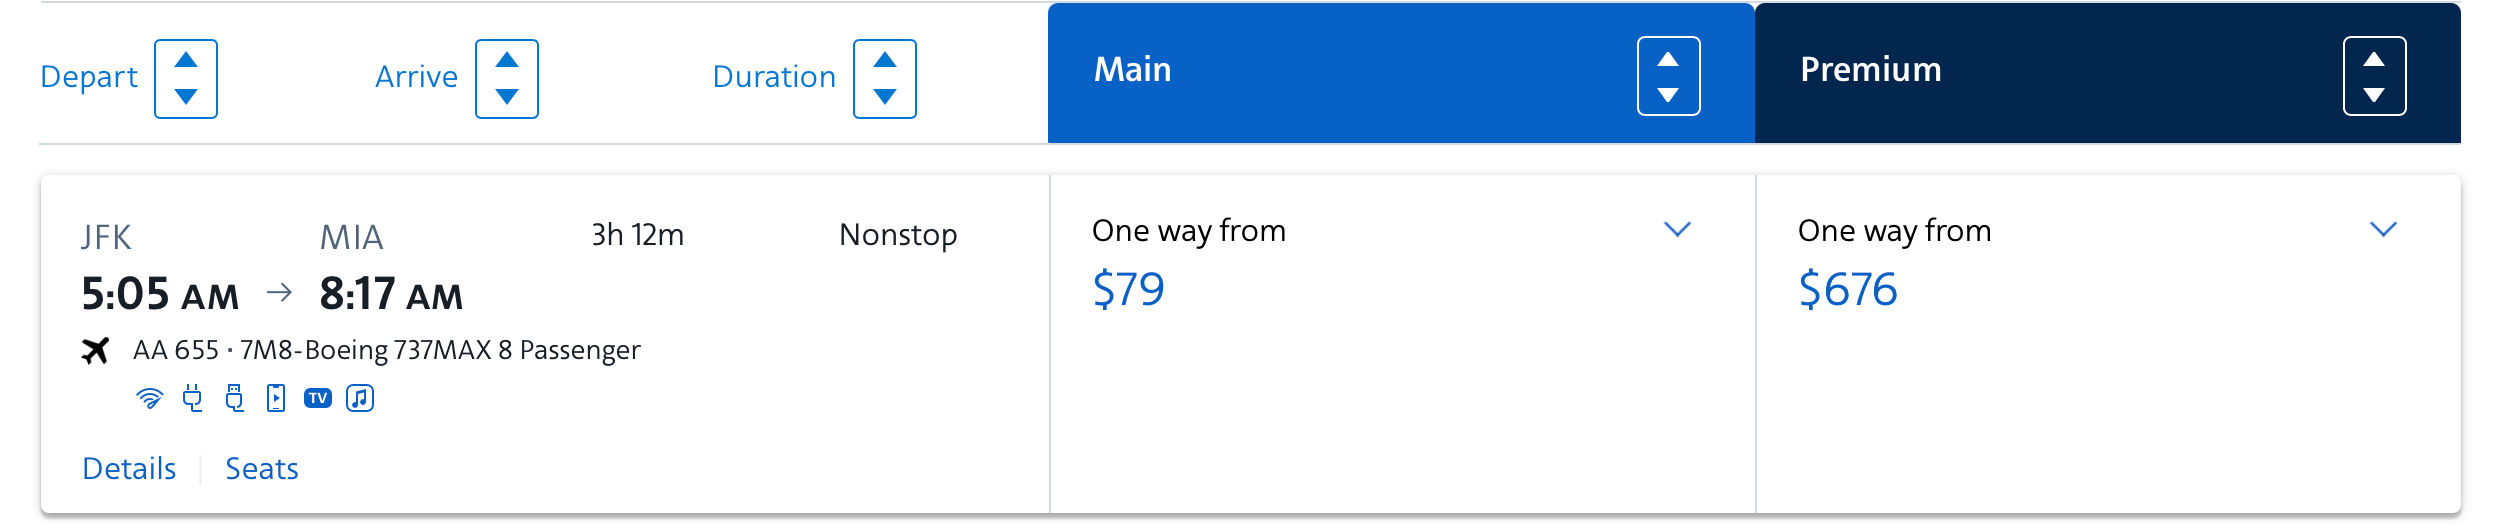Click the Wi-Fi amenity icon
This screenshot has height=530, width=2502.
(x=149, y=399)
